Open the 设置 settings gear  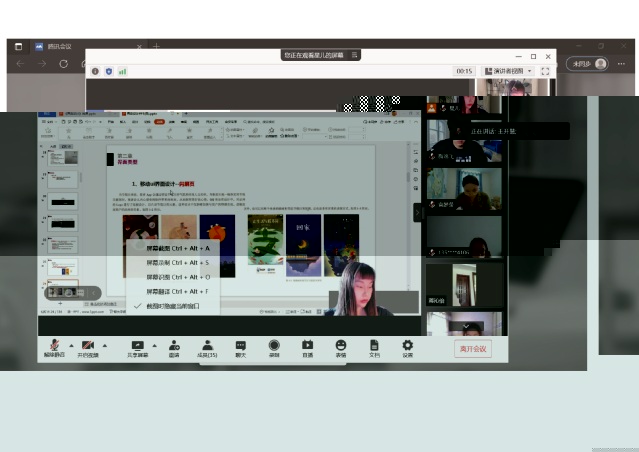click(407, 345)
